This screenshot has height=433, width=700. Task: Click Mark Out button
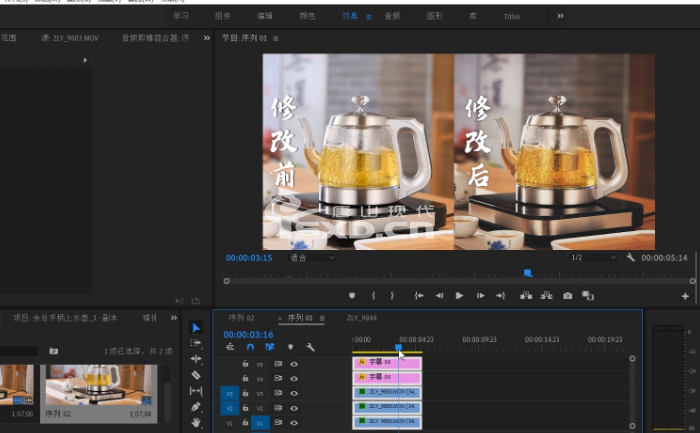tap(392, 296)
